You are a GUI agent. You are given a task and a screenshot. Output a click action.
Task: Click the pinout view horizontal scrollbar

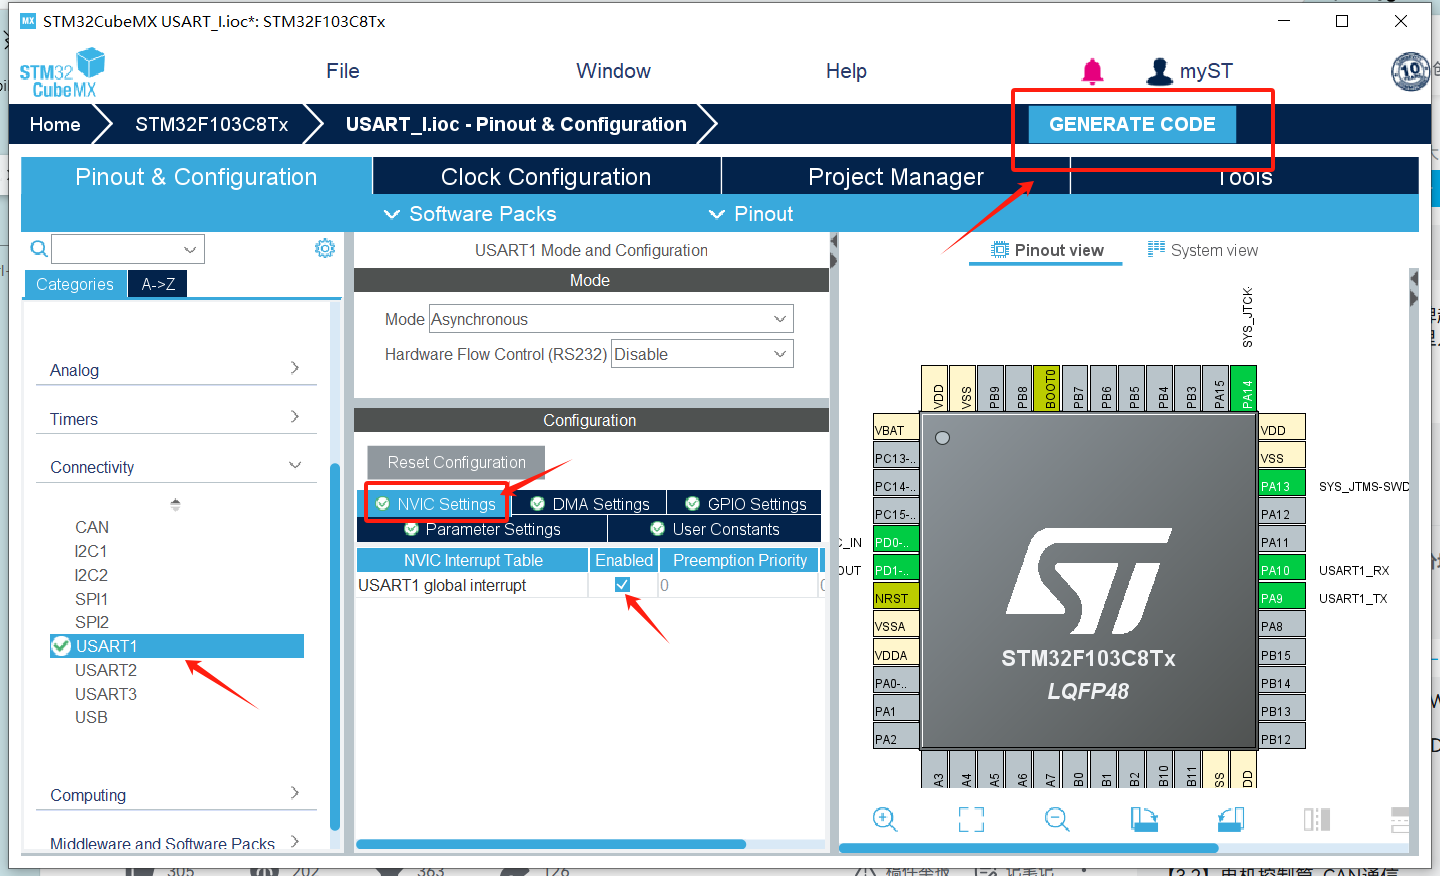(1028, 848)
